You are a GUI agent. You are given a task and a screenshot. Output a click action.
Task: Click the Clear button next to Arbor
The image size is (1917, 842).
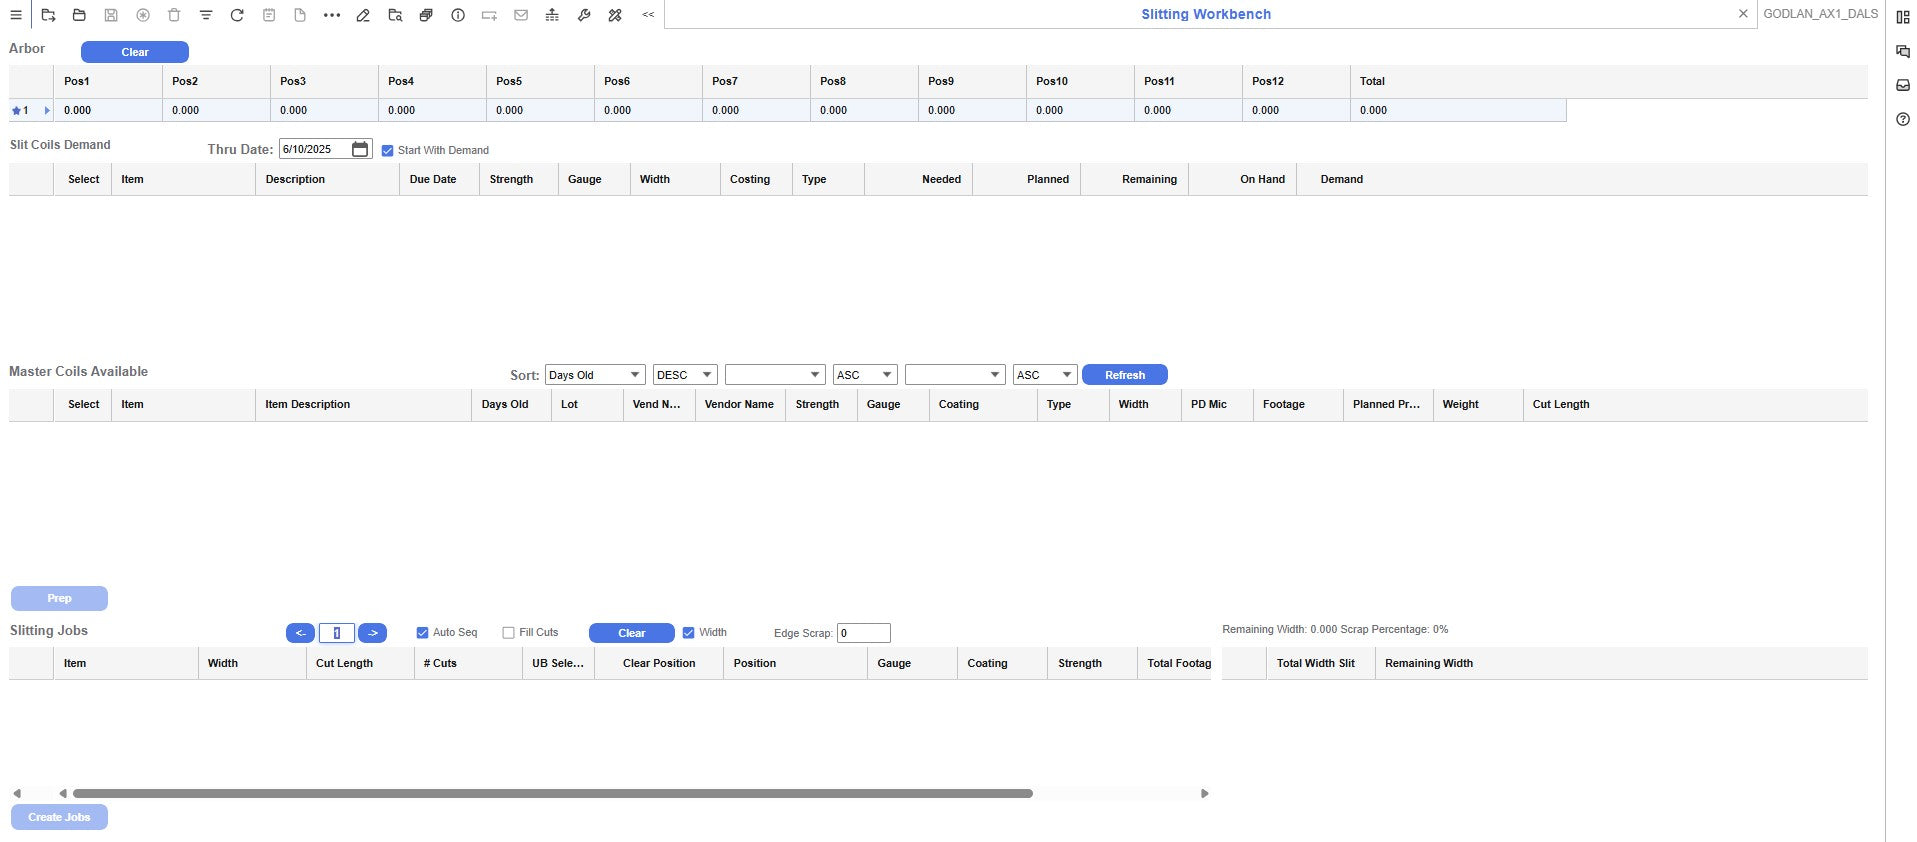(x=135, y=52)
